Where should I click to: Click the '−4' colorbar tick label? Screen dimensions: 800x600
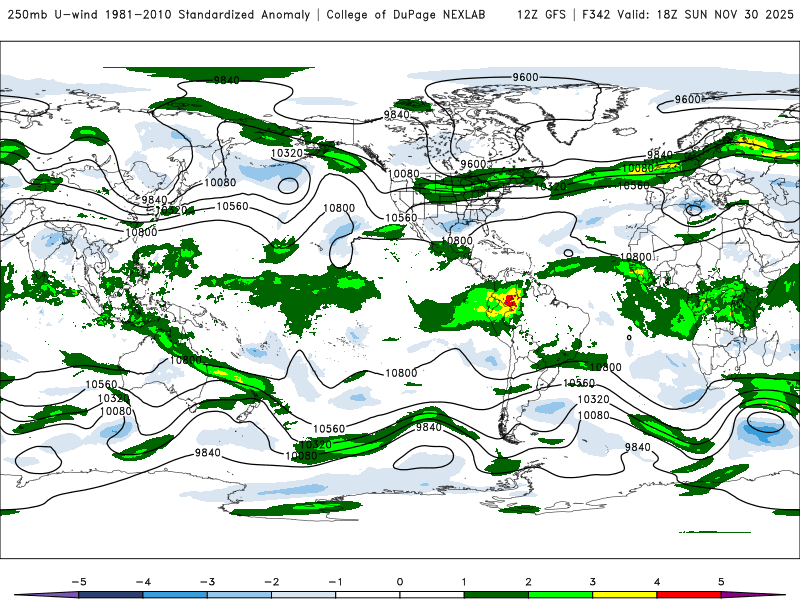click(x=143, y=582)
